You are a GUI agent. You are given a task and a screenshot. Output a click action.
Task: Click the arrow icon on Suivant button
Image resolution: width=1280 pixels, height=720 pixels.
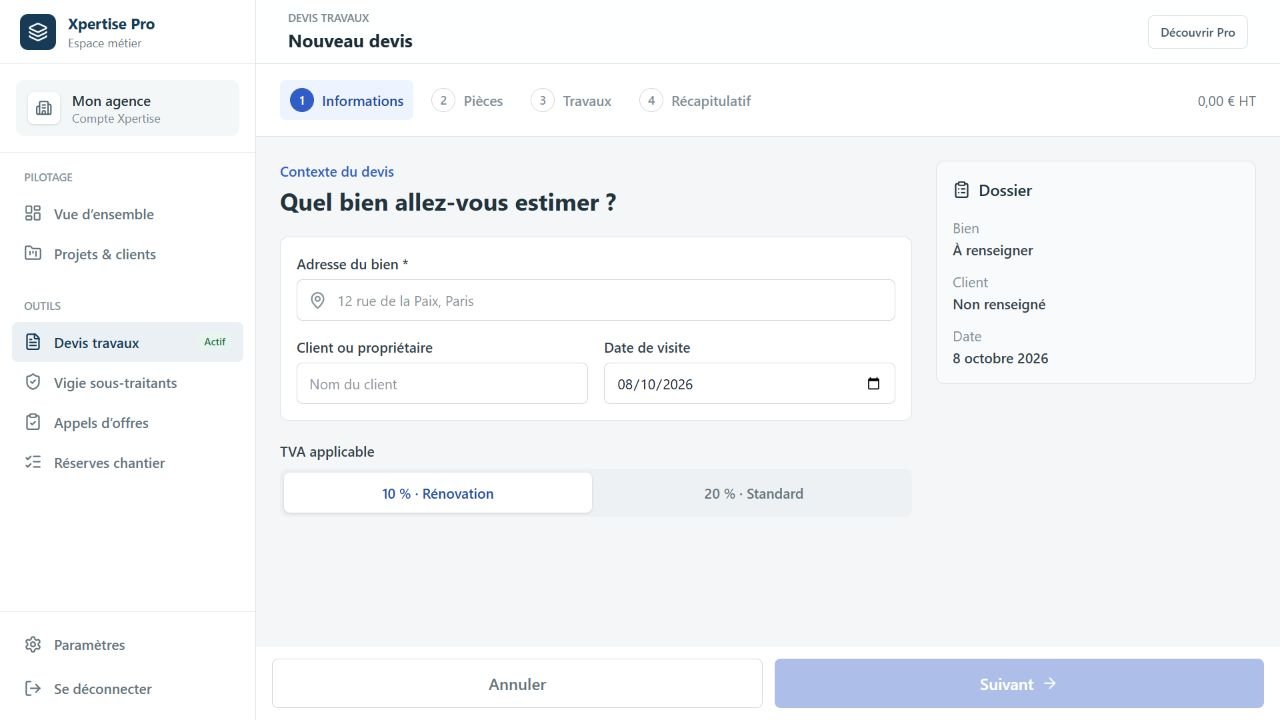click(1050, 684)
